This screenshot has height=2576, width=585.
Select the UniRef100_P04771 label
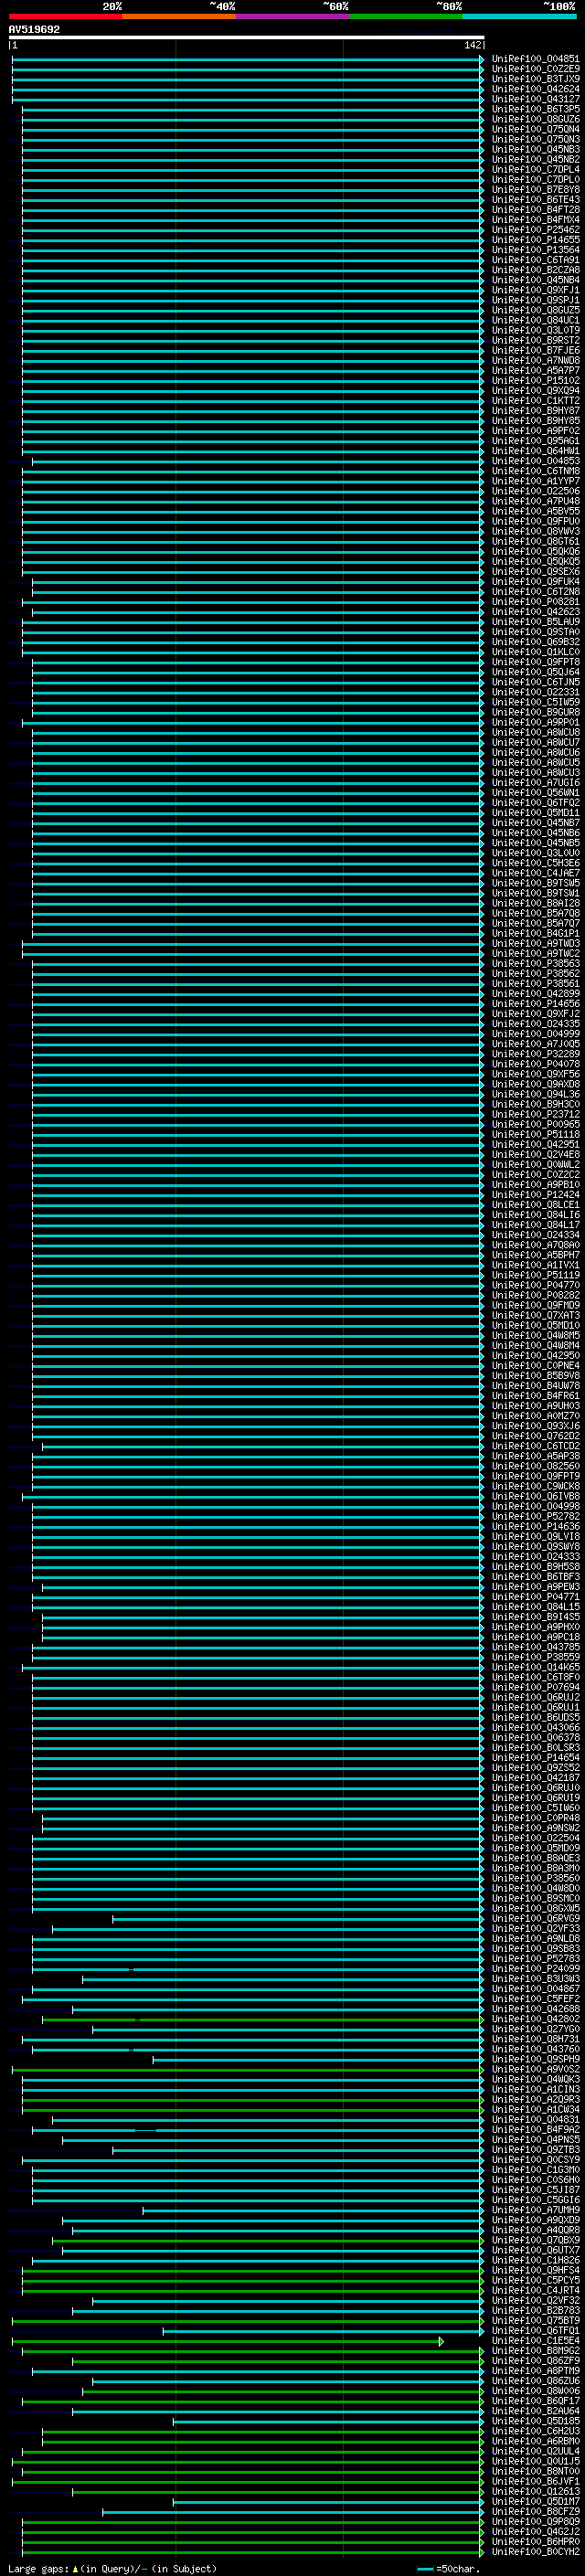pyautogui.click(x=535, y=1597)
